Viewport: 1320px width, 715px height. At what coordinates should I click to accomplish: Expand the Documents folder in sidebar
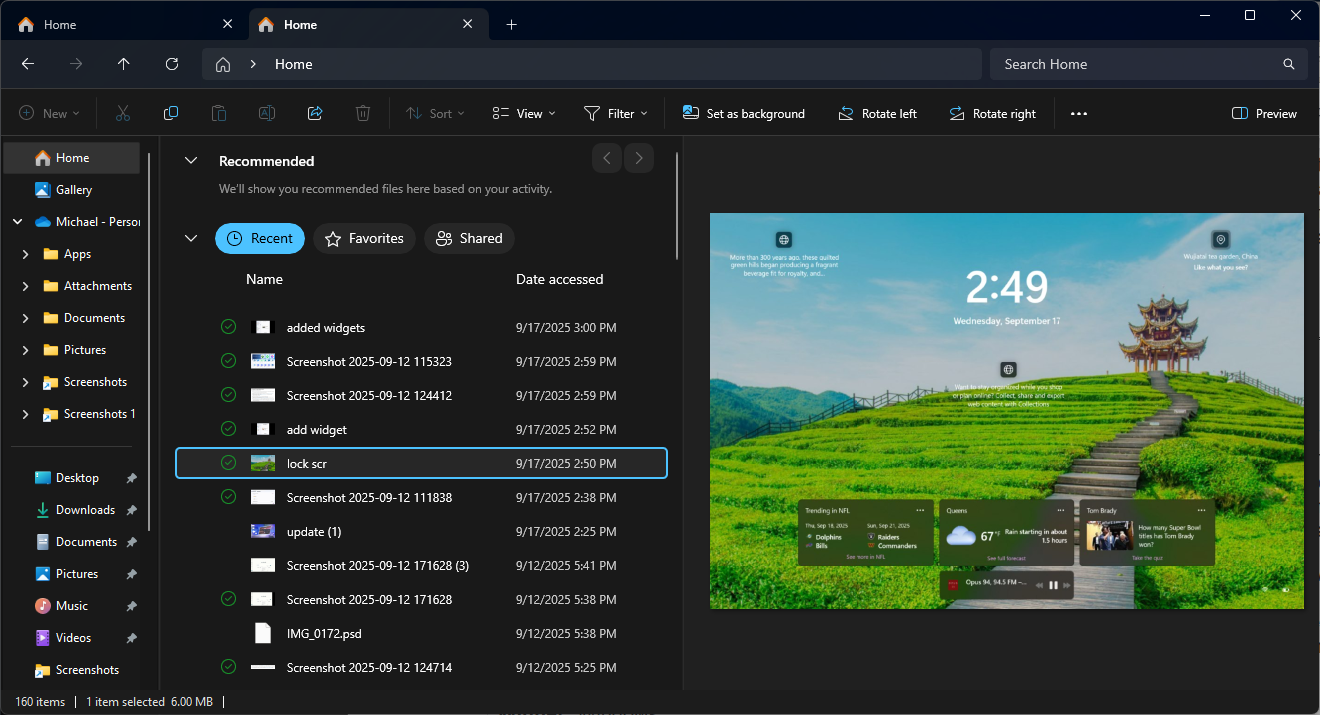click(x=25, y=318)
